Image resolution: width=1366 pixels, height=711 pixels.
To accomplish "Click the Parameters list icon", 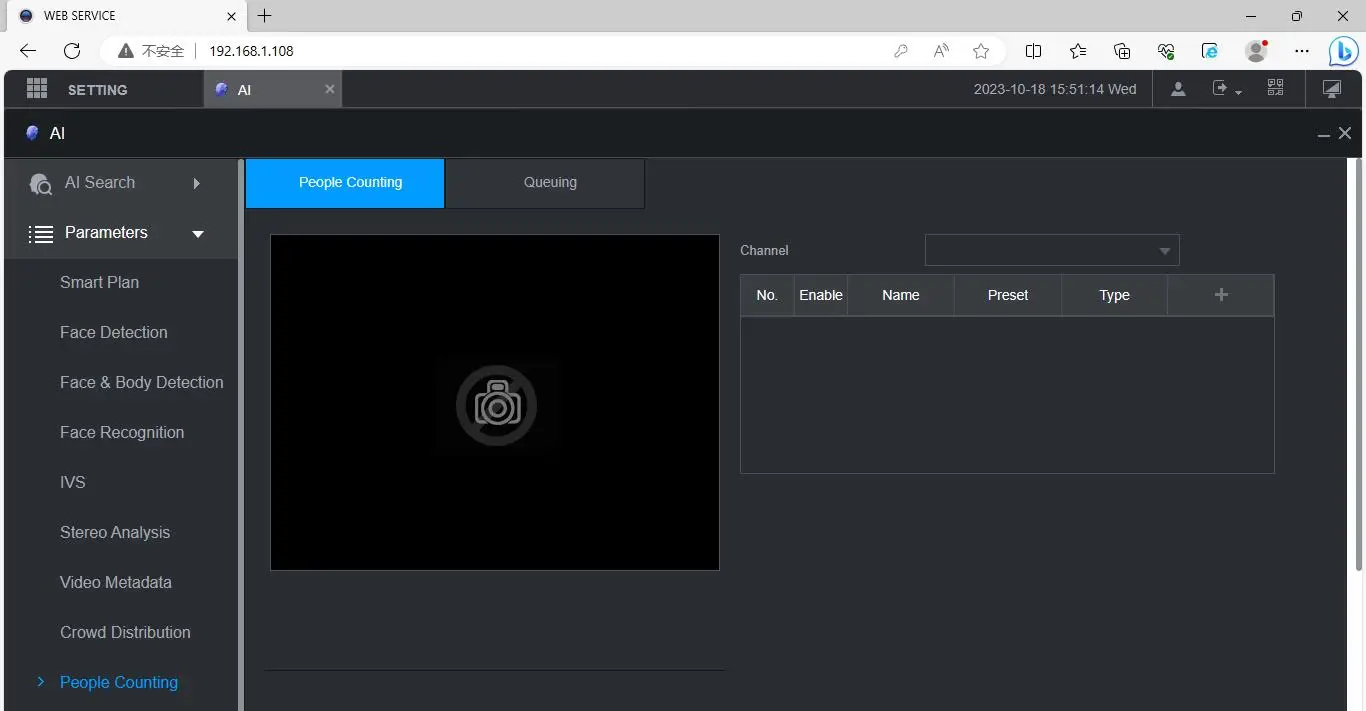I will tap(41, 234).
